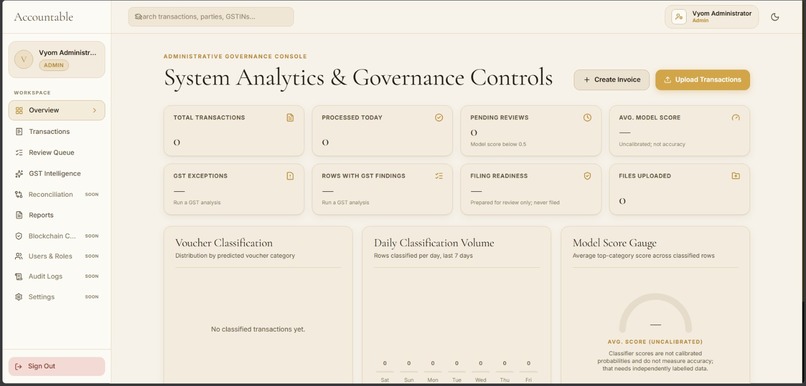This screenshot has height=386, width=806.
Task: Select Settings sidebar label
Action: click(x=42, y=297)
